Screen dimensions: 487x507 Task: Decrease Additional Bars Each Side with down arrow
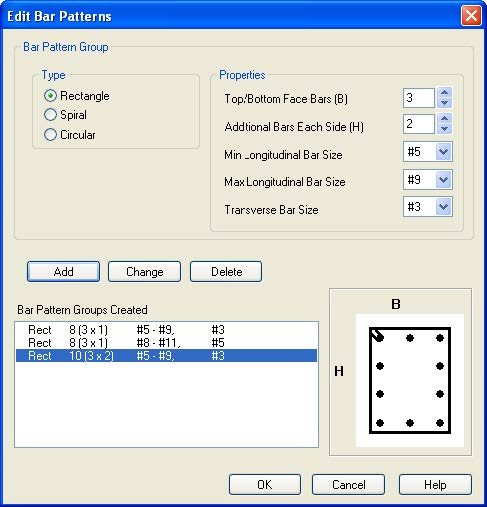click(444, 129)
